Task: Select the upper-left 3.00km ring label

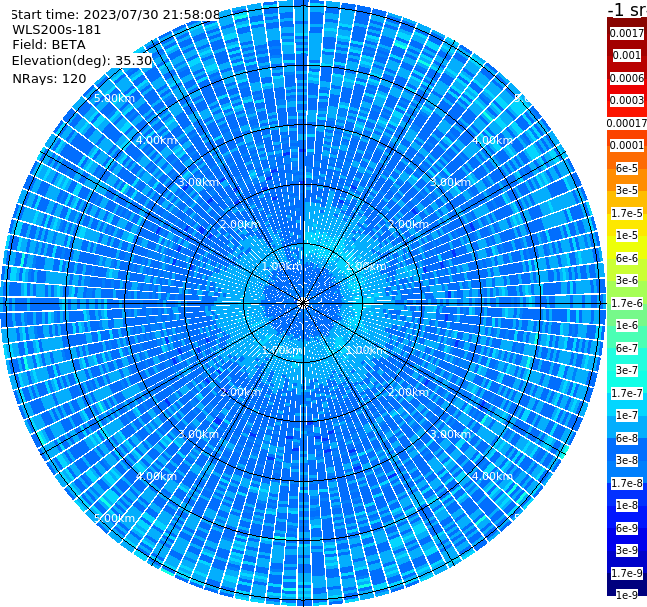Action: 198,182
